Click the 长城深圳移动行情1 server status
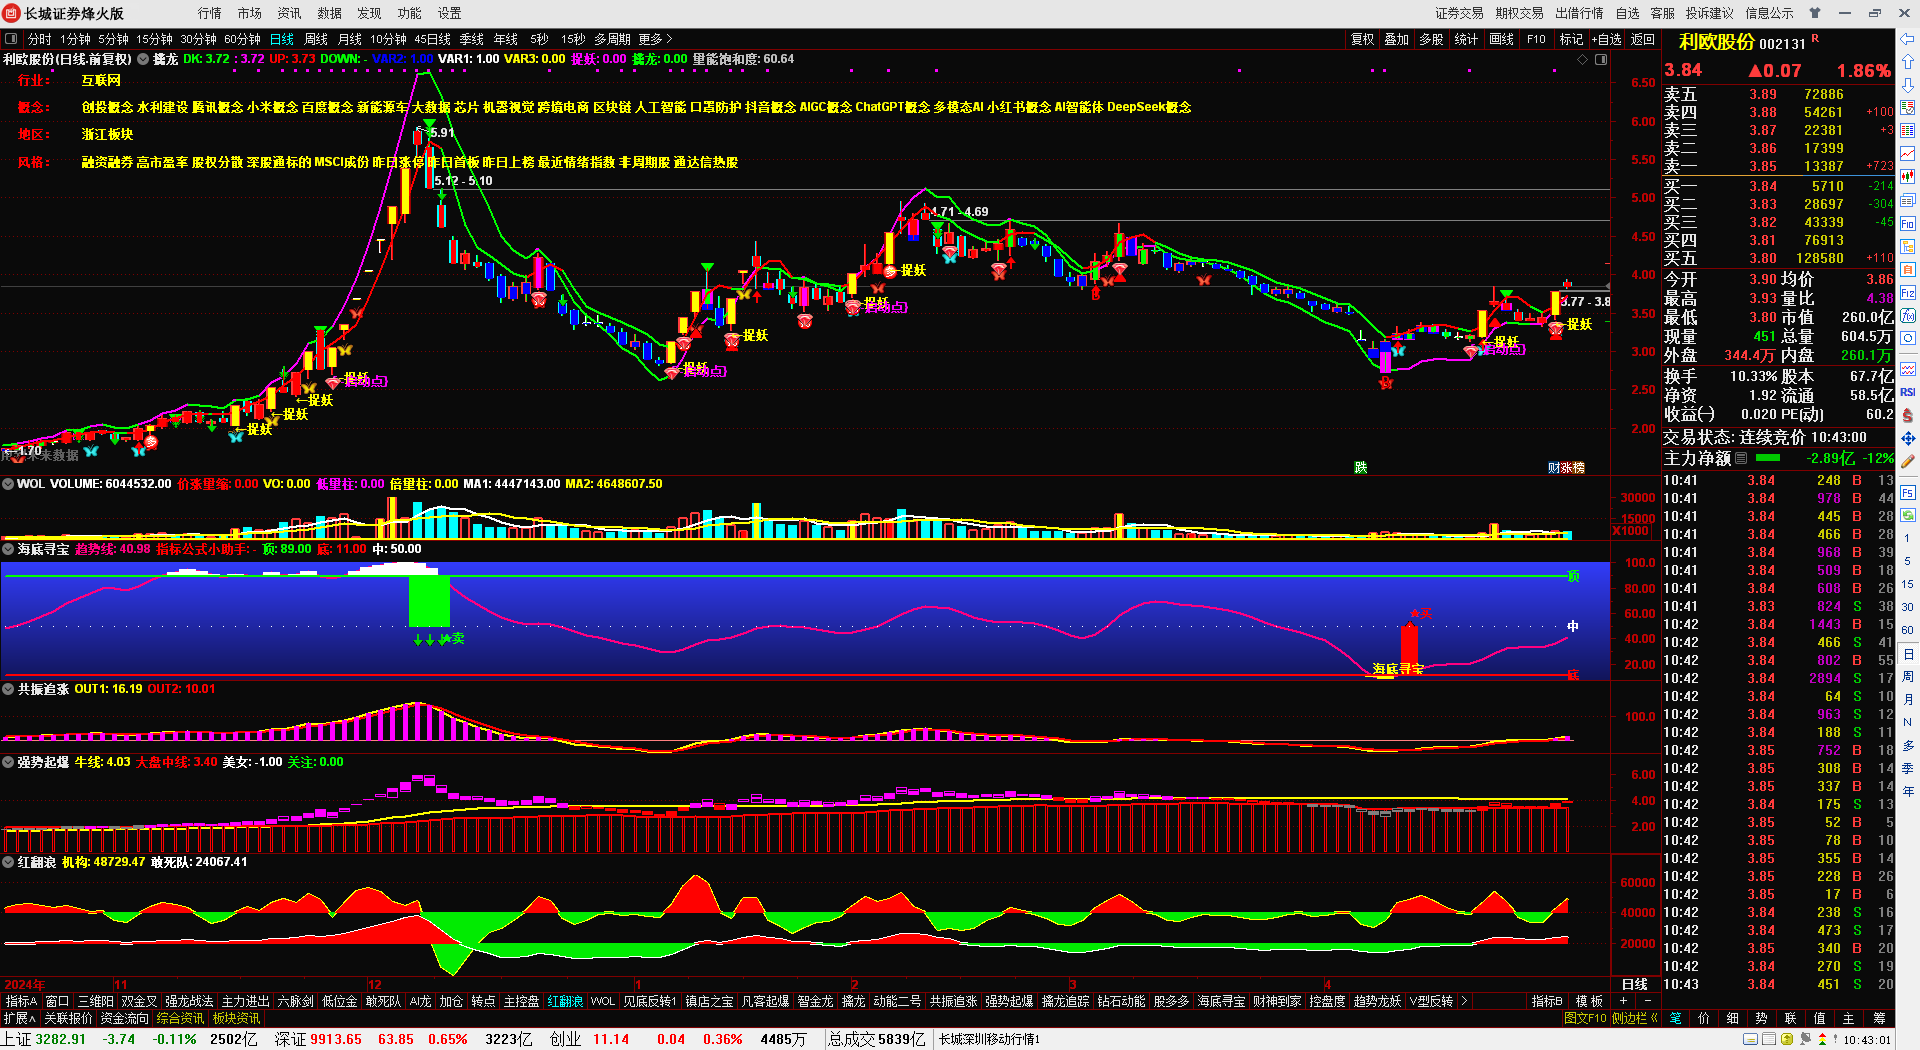 [x=989, y=1039]
